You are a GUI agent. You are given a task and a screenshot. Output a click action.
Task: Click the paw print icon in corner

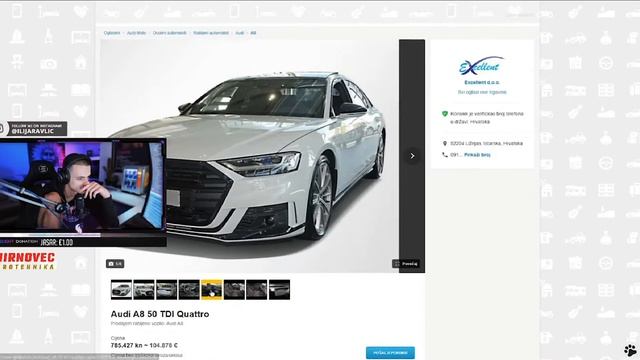[630, 350]
